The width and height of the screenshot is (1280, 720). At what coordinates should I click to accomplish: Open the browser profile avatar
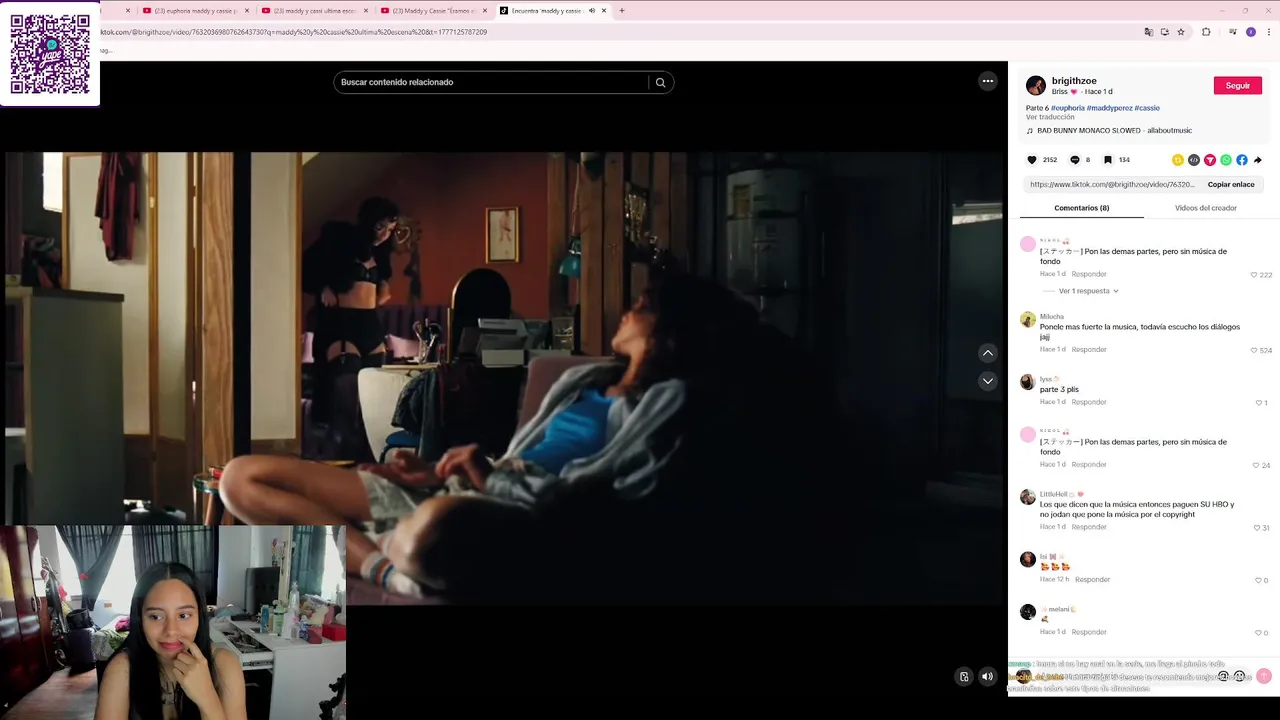[1251, 32]
